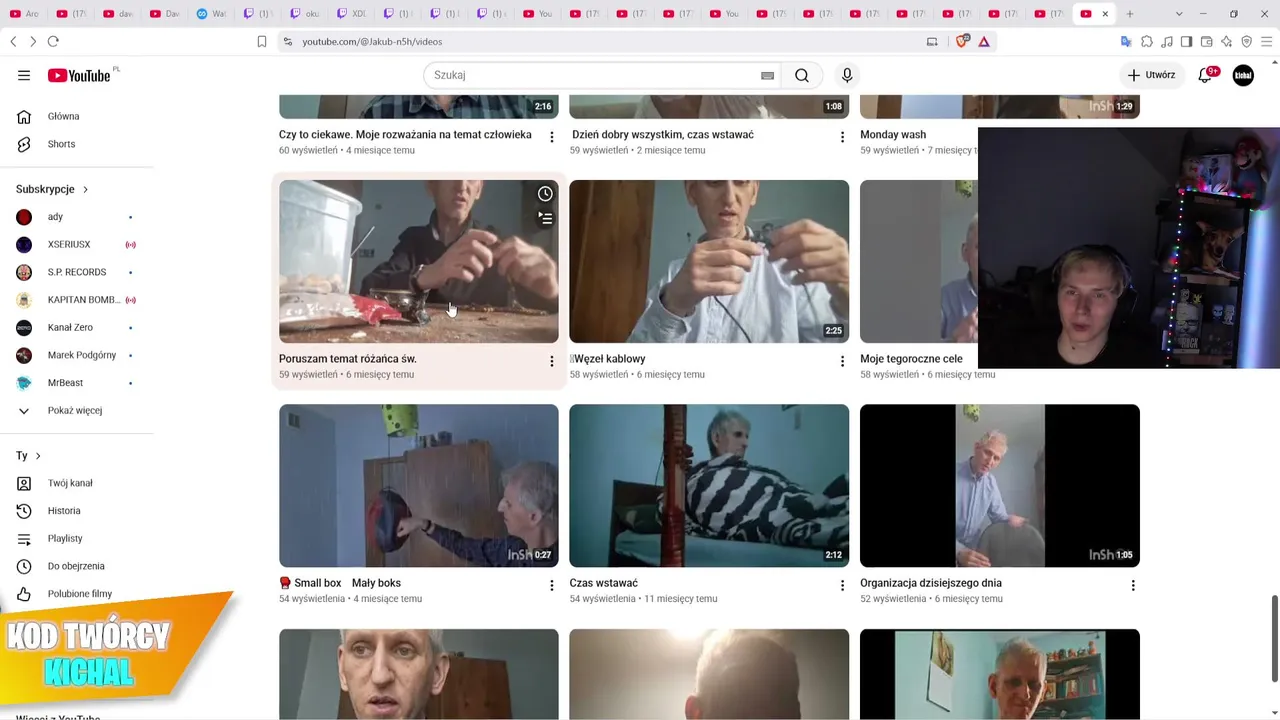
Task: Expand the Subskrypcje section
Action: pyautogui.click(x=52, y=189)
